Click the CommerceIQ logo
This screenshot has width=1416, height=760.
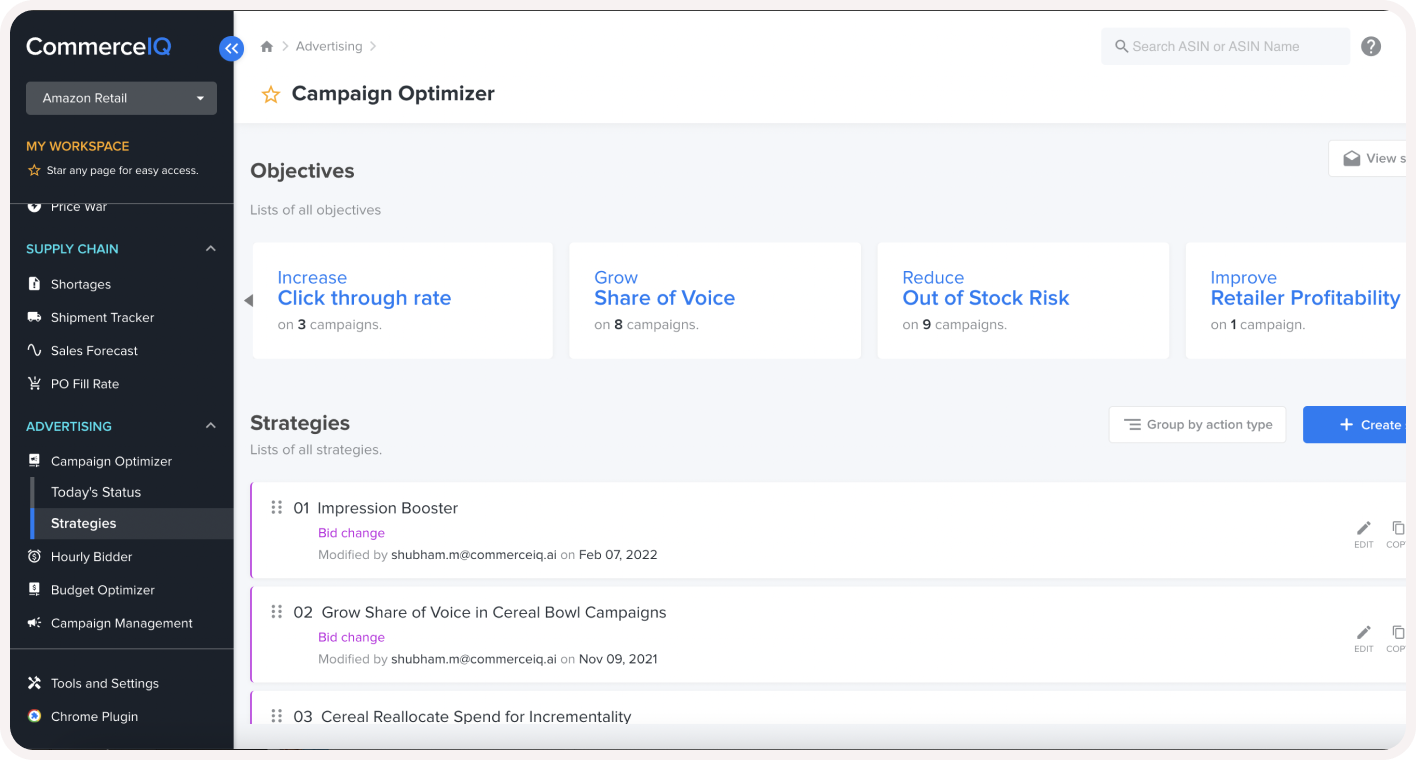(99, 46)
